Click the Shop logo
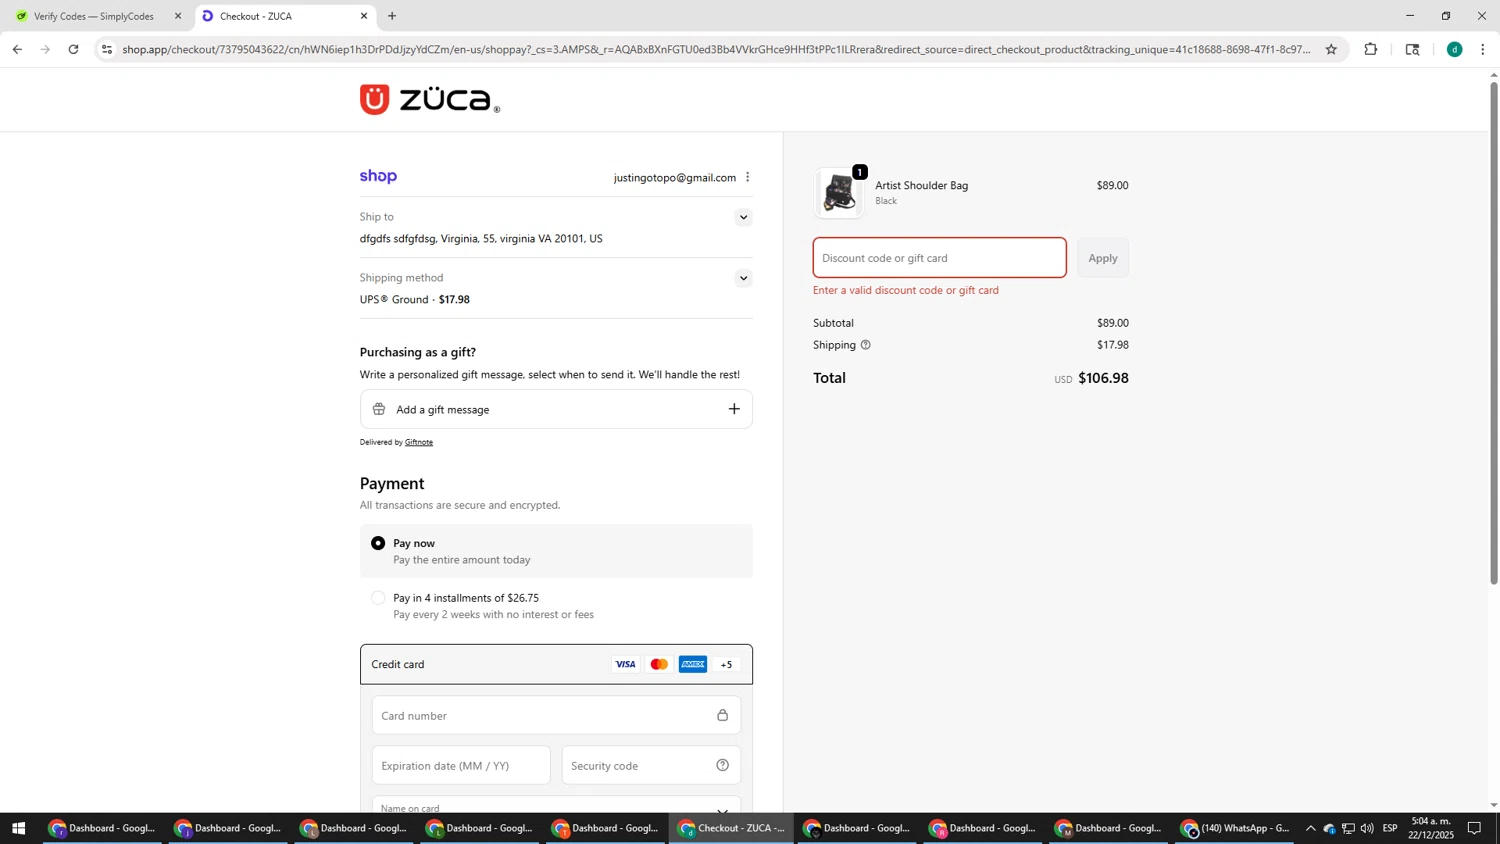This screenshot has width=1500, height=844. point(378,176)
